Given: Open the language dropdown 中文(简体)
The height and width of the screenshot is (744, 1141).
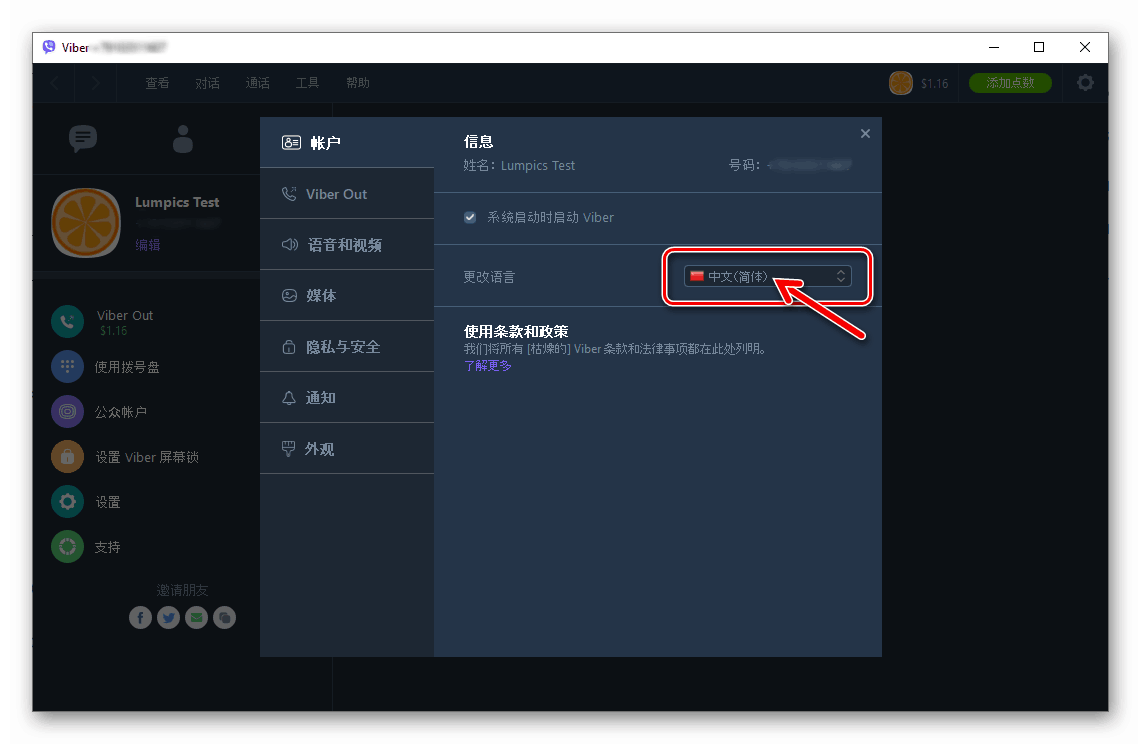Looking at the screenshot, I should (767, 277).
